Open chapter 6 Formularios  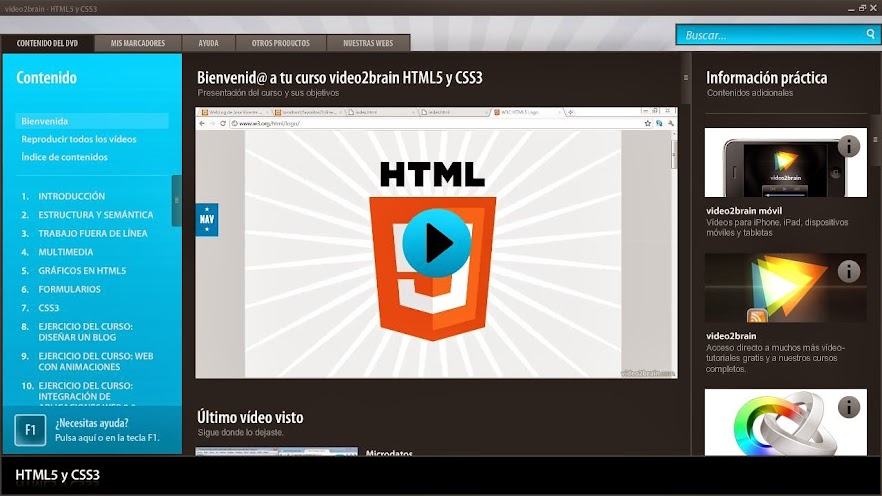61,289
